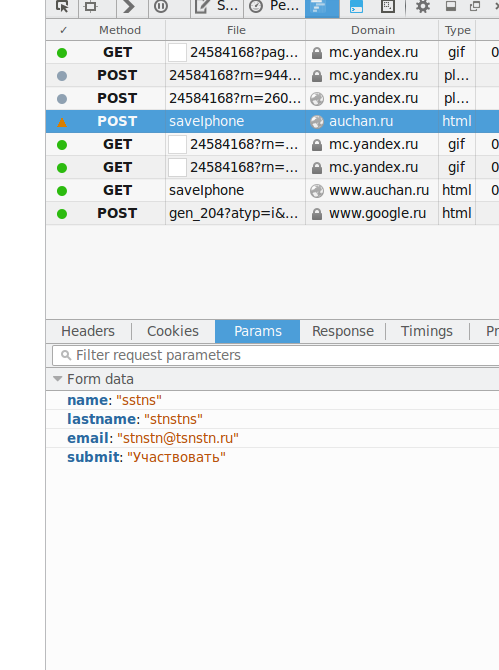Open the Response tab
The image size is (499, 670).
(x=343, y=331)
